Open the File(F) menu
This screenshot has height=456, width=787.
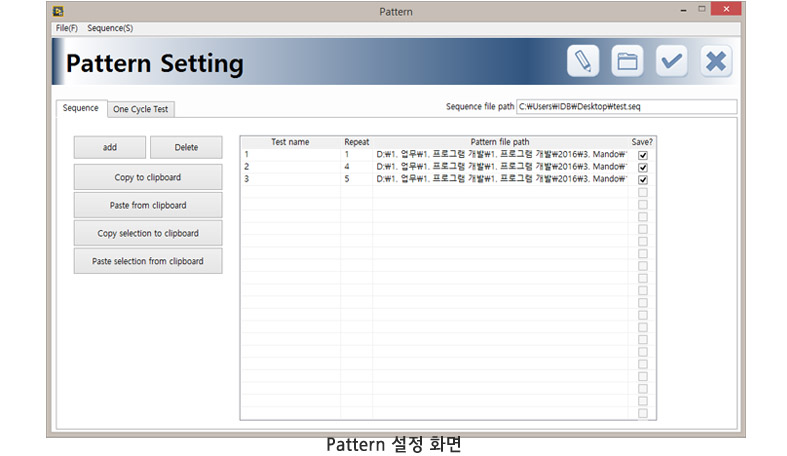(x=67, y=28)
